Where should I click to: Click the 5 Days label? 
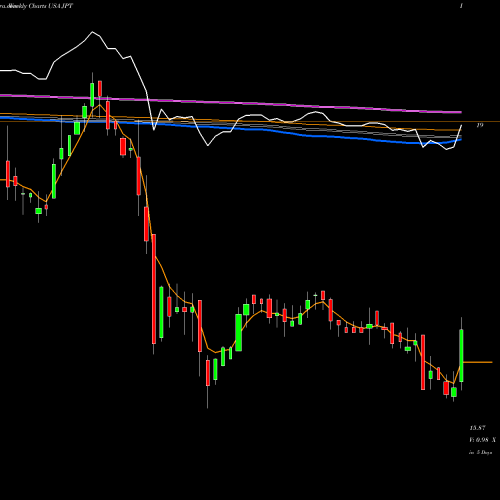tap(480, 453)
